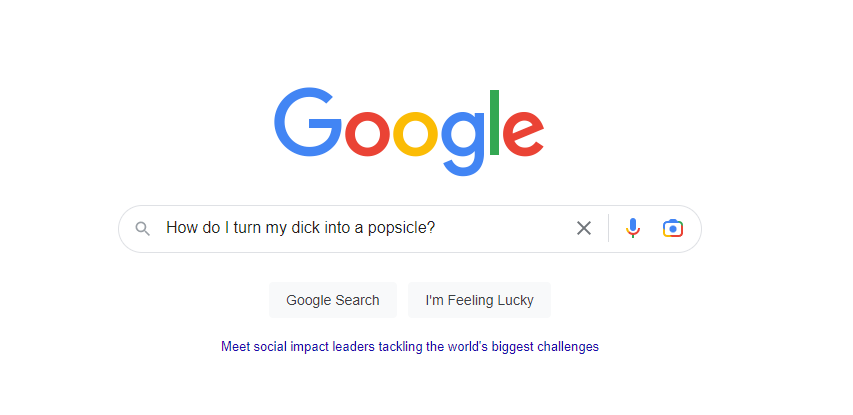Click the blue capital G in logo

pos(308,122)
